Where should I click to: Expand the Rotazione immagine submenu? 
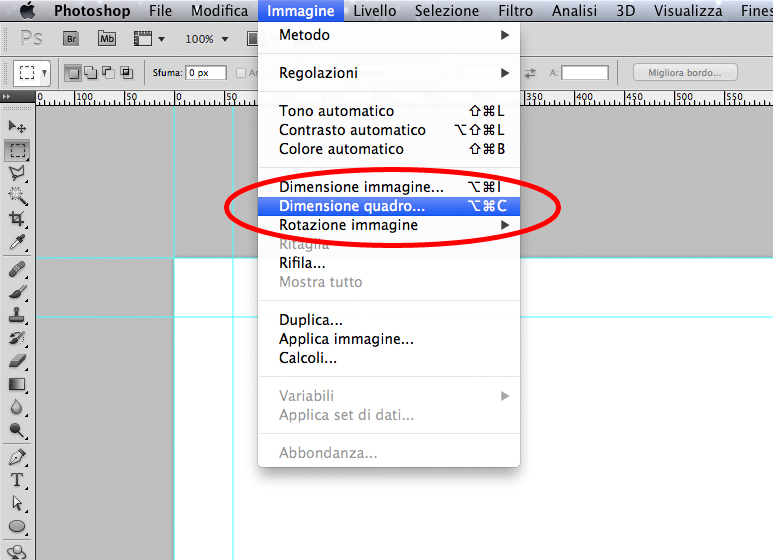(389, 225)
